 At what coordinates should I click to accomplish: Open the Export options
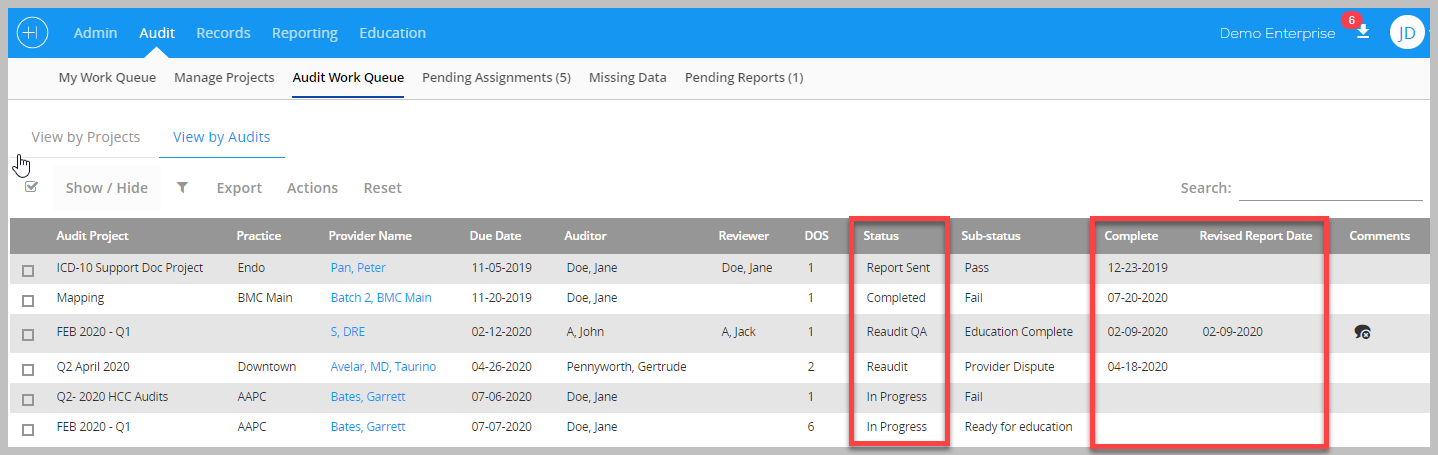click(x=239, y=188)
